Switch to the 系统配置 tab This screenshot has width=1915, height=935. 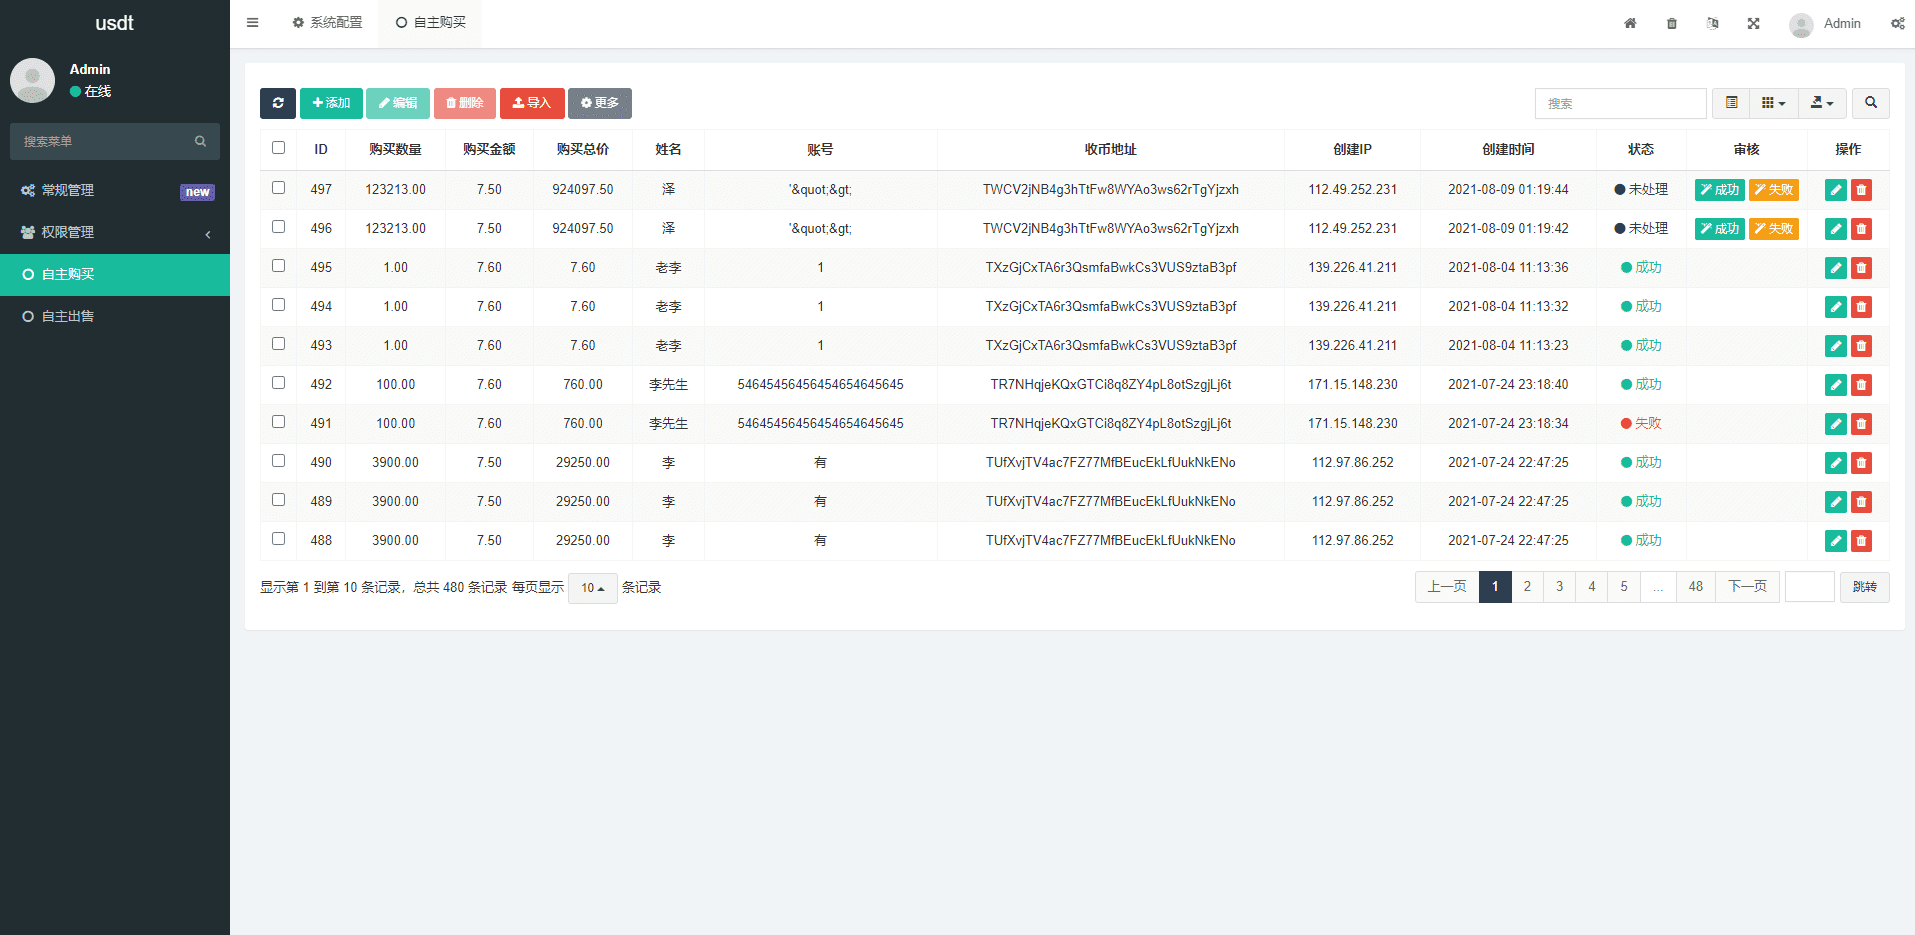coord(328,22)
